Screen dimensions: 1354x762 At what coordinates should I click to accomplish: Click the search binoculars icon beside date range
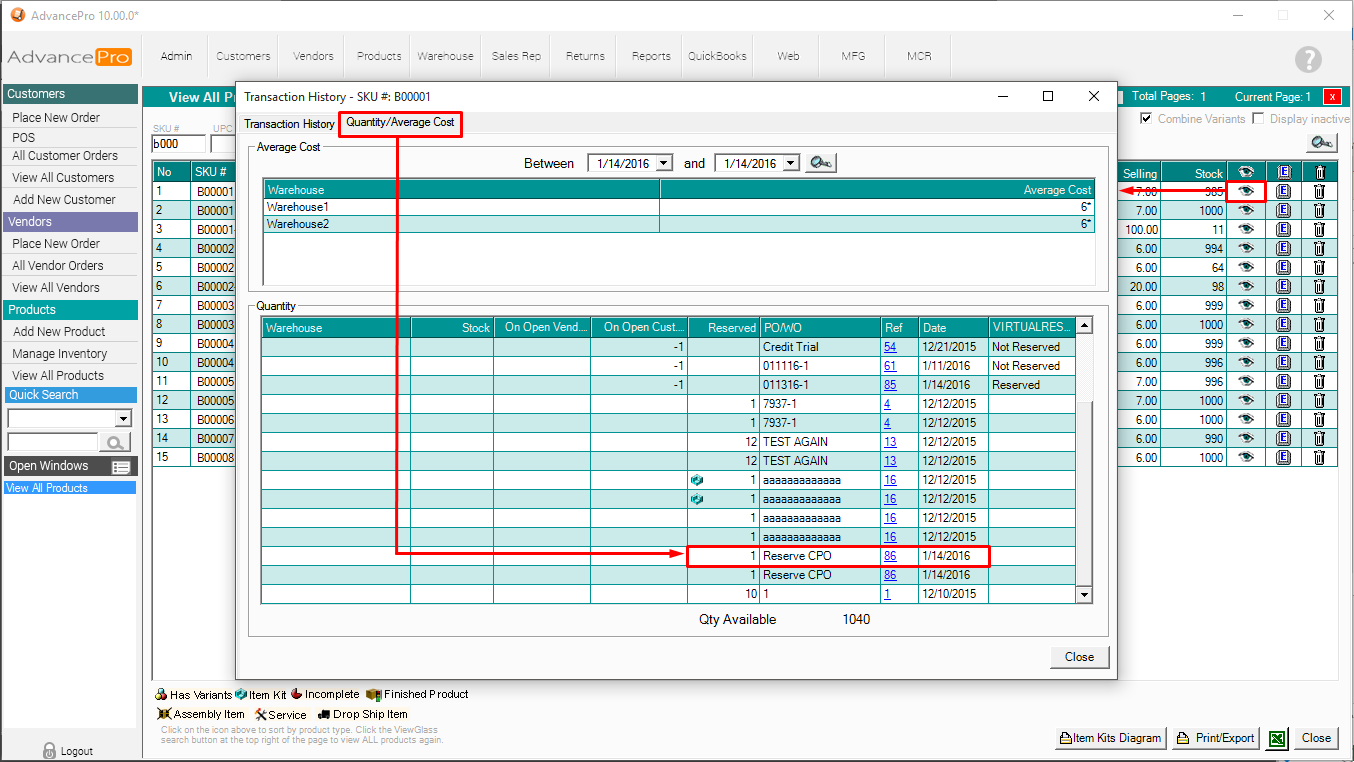pyautogui.click(x=820, y=163)
